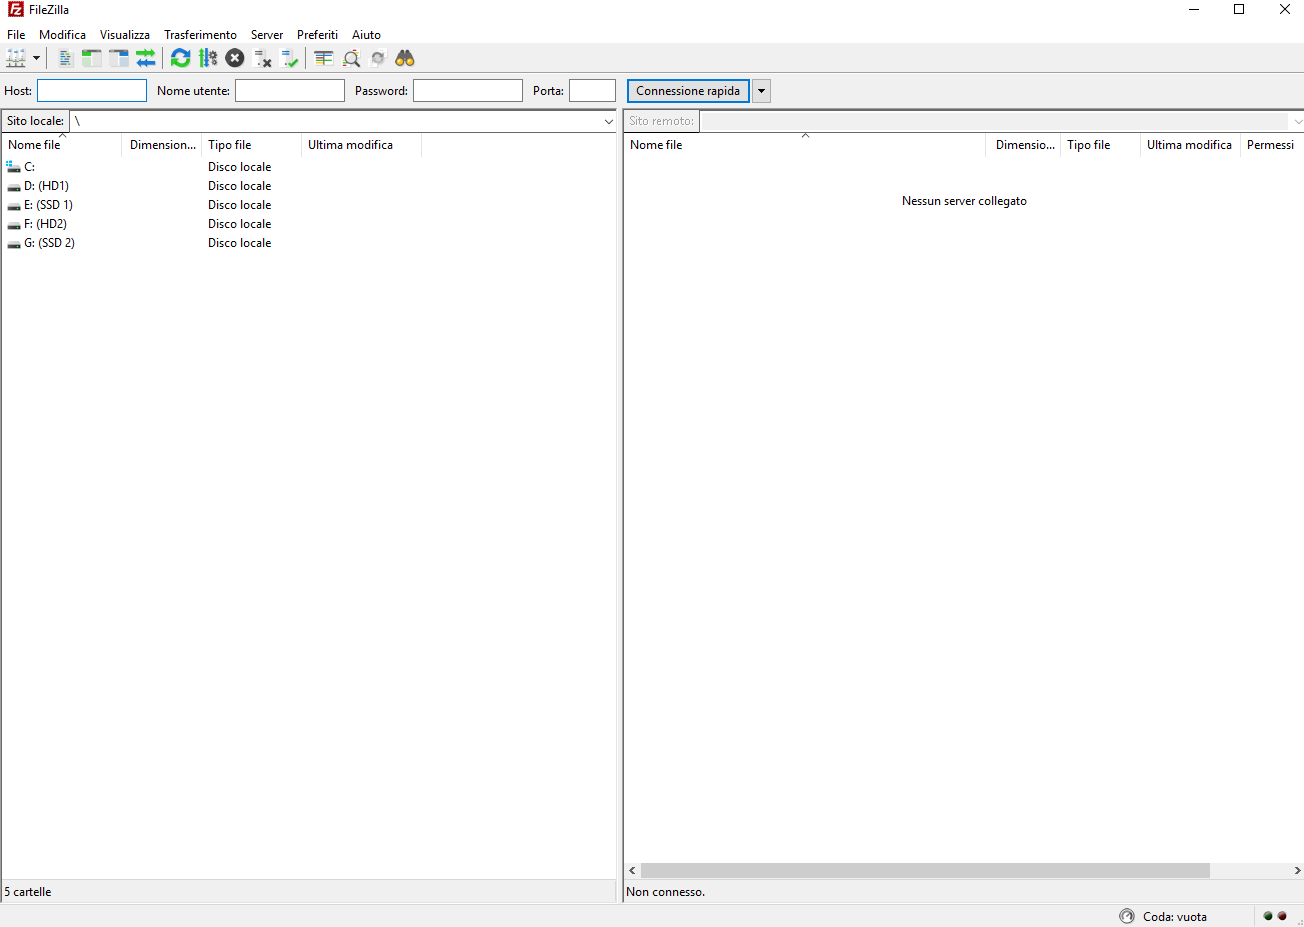Toggle message log display icon
The width and height of the screenshot is (1304, 927).
(66, 58)
